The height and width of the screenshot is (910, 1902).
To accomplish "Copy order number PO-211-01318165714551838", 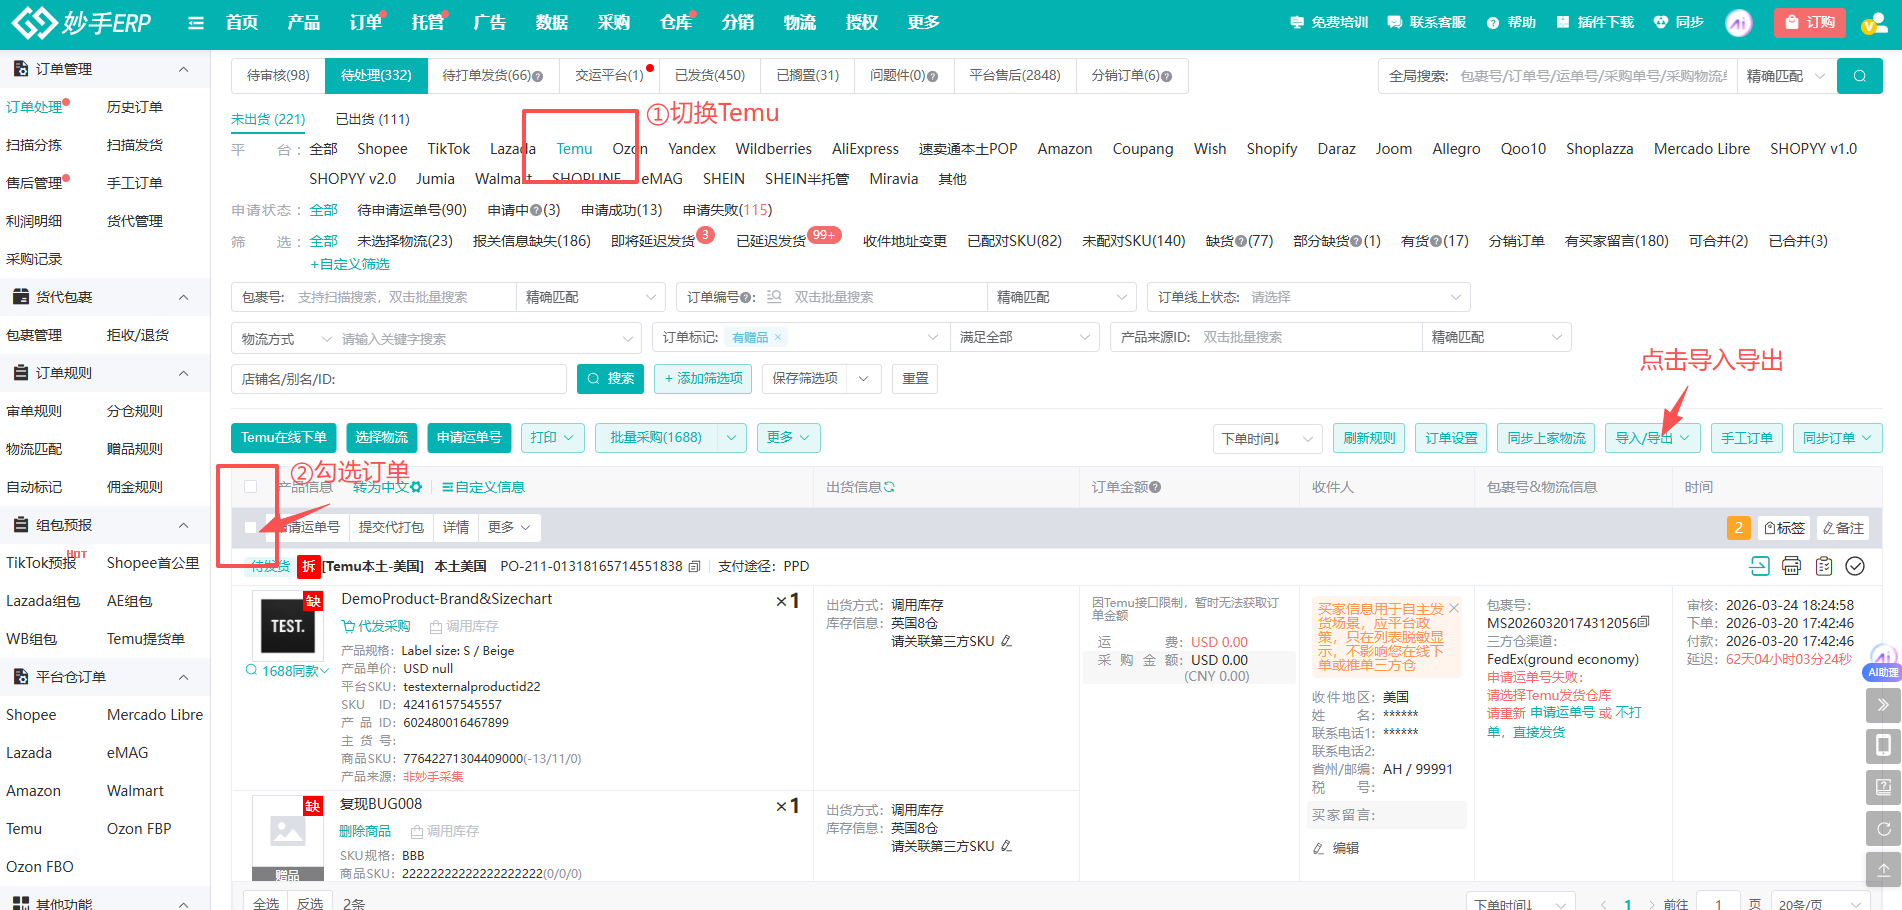I will [x=694, y=566].
